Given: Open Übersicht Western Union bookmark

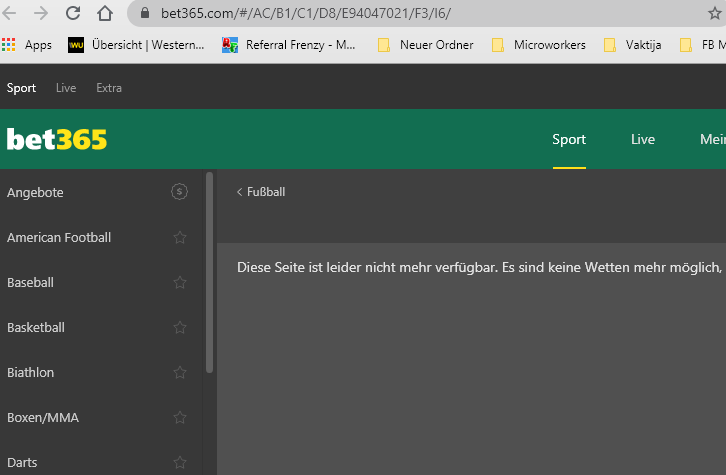Looking at the screenshot, I should click(x=136, y=45).
